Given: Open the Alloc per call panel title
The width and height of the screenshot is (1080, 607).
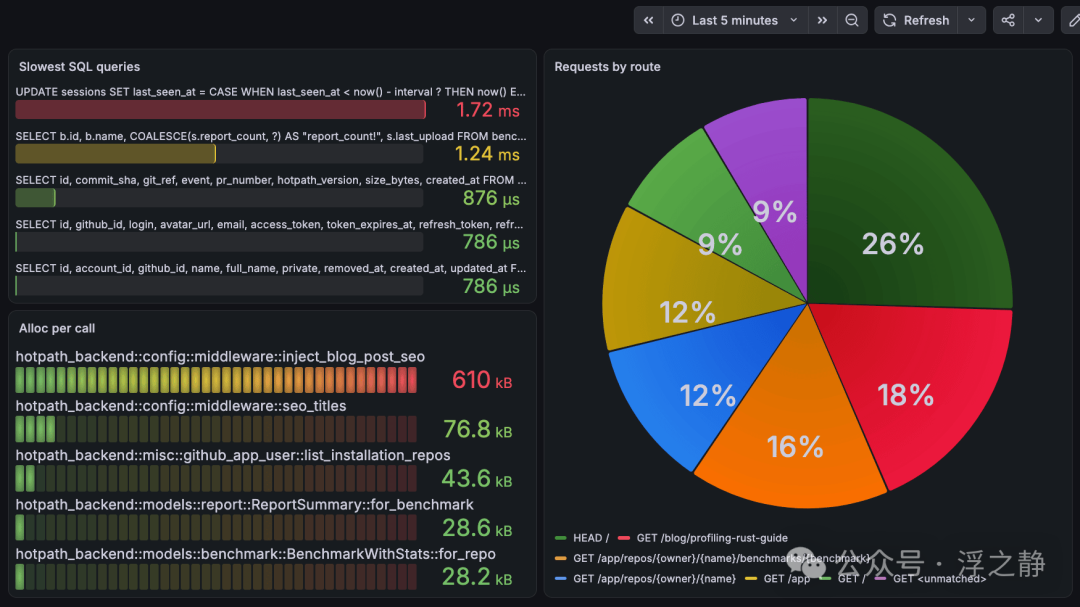Looking at the screenshot, I should (56, 329).
